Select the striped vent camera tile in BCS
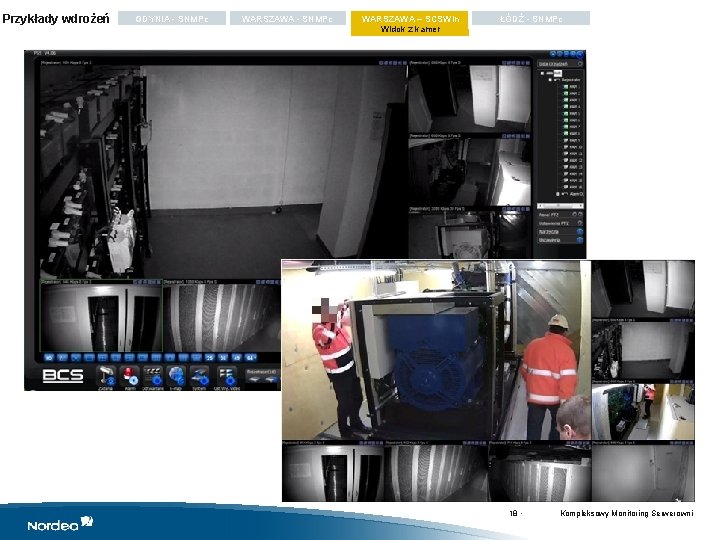 (222, 317)
